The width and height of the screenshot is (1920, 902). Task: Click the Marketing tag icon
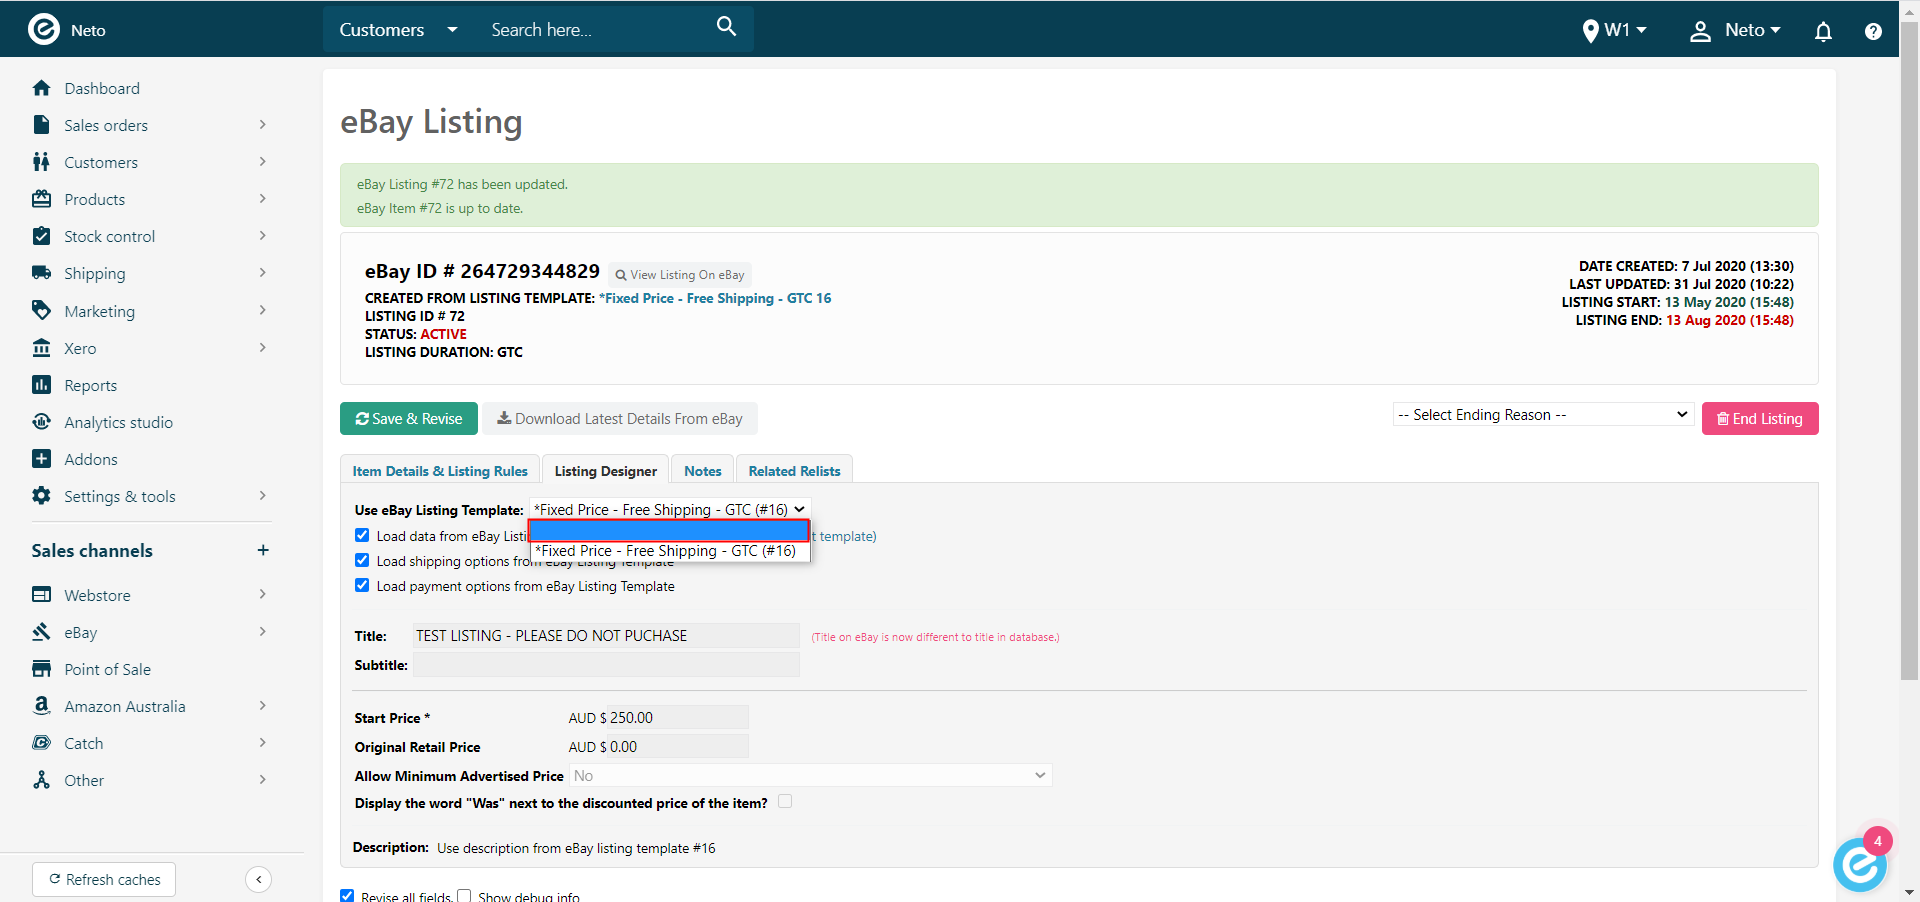tap(41, 310)
